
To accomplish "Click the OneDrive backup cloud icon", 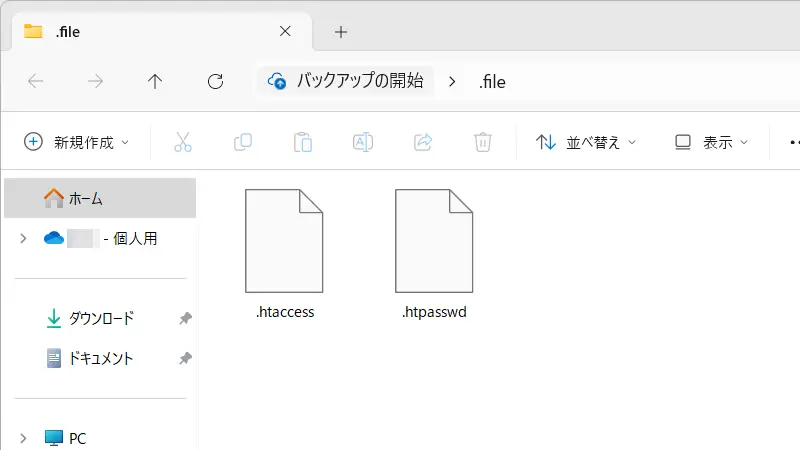I will pyautogui.click(x=277, y=81).
